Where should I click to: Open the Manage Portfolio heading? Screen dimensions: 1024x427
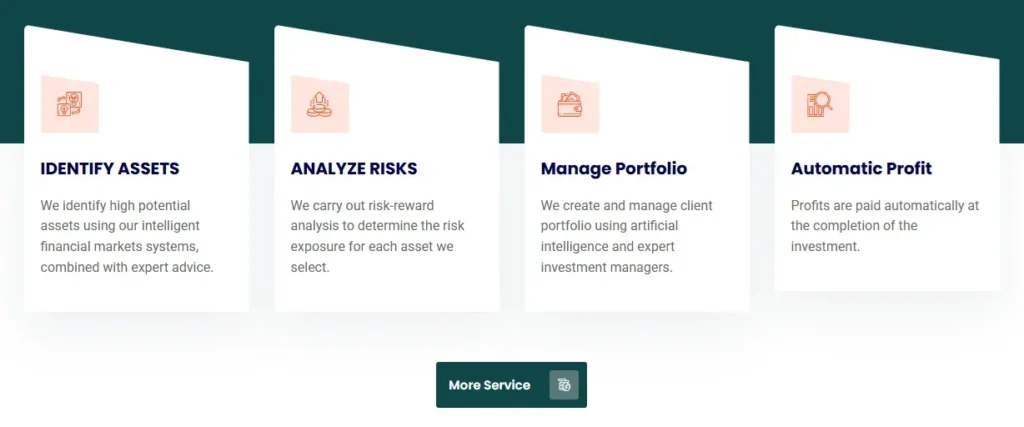click(x=614, y=169)
